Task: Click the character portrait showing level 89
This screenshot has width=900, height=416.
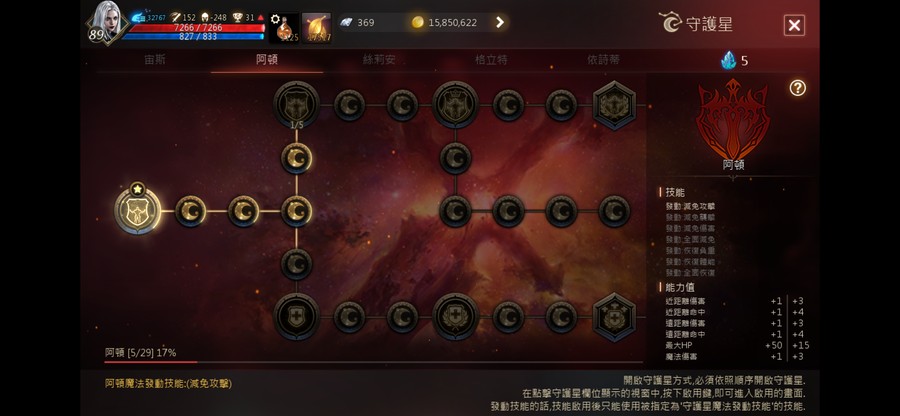Action: click(x=107, y=23)
